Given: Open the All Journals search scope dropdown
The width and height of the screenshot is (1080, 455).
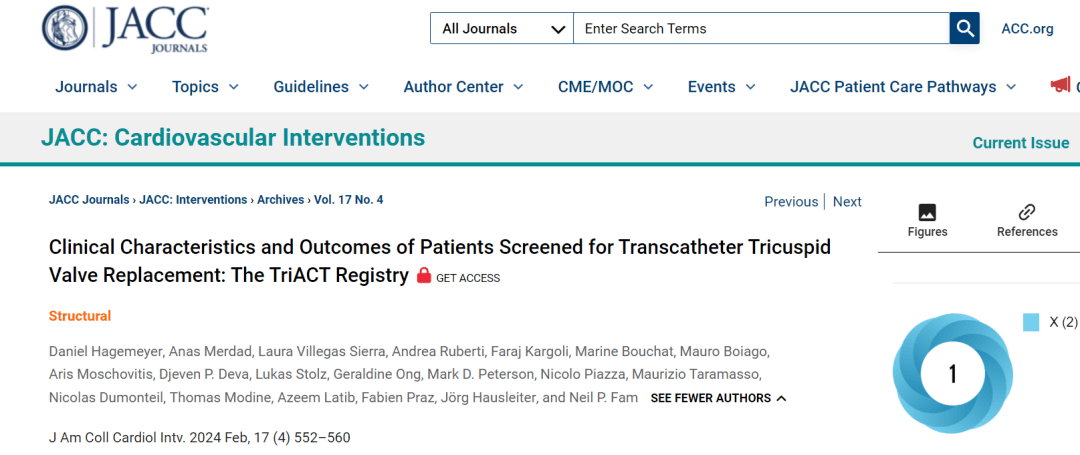Looking at the screenshot, I should click(x=502, y=28).
